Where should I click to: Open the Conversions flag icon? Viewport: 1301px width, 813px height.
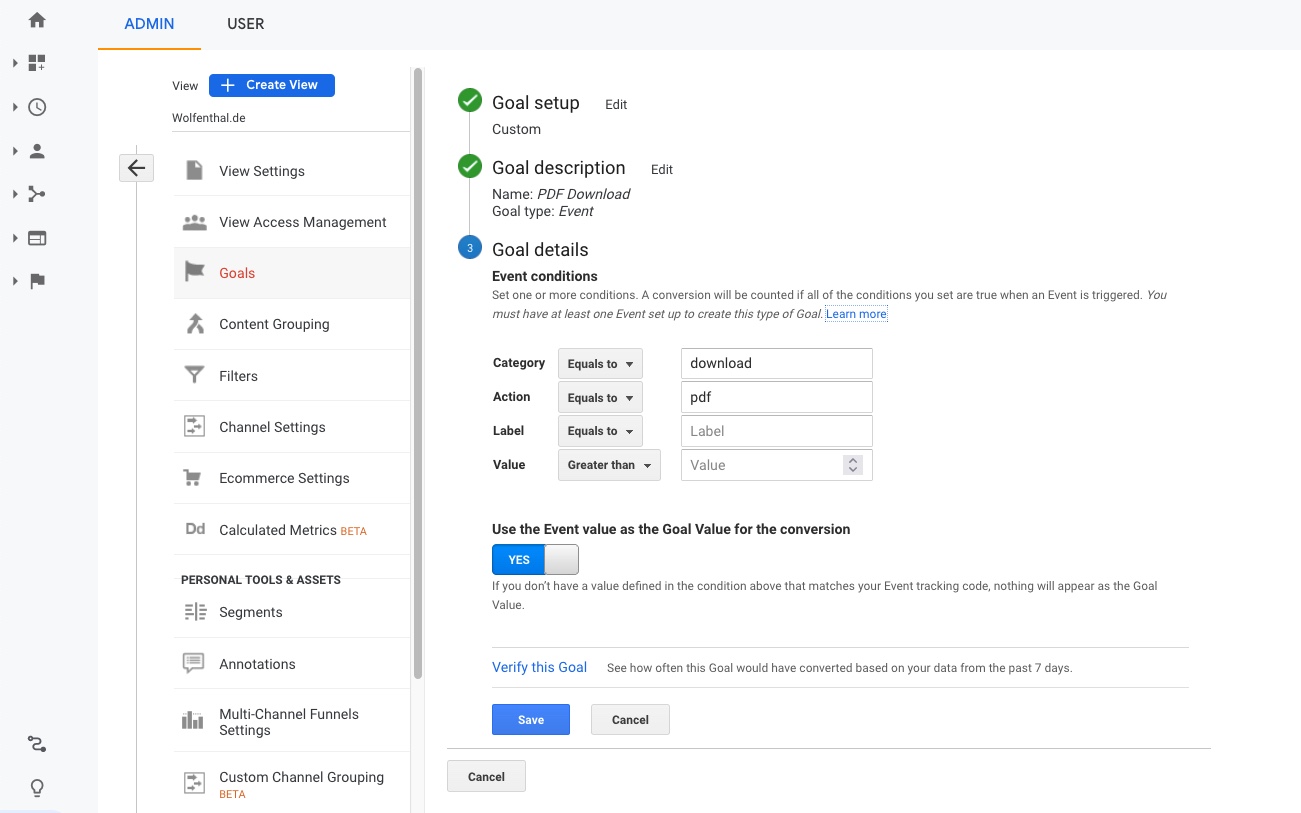pos(37,281)
